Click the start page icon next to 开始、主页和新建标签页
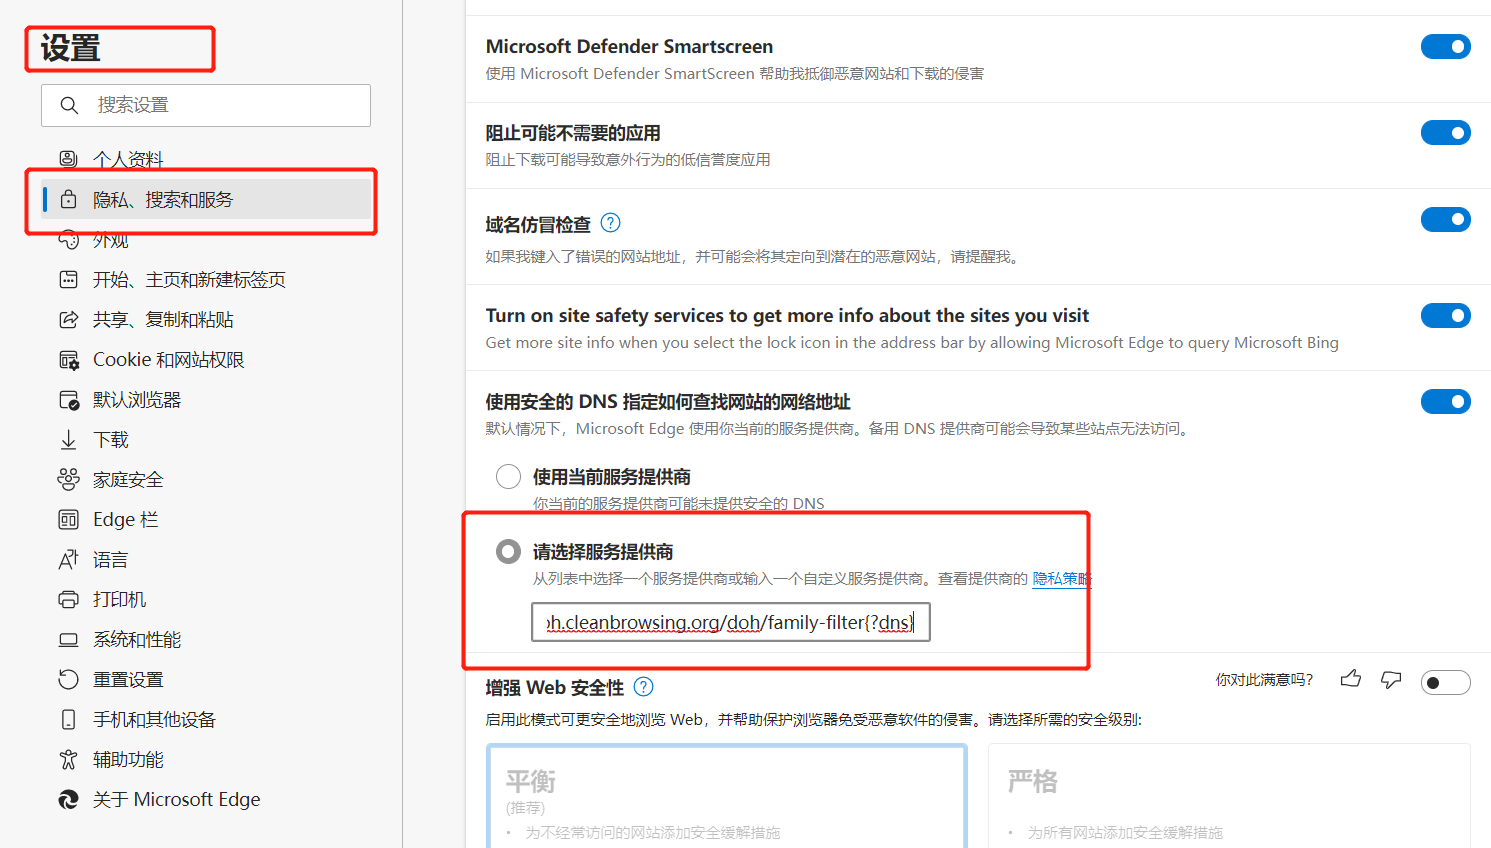1491x848 pixels. click(68, 279)
